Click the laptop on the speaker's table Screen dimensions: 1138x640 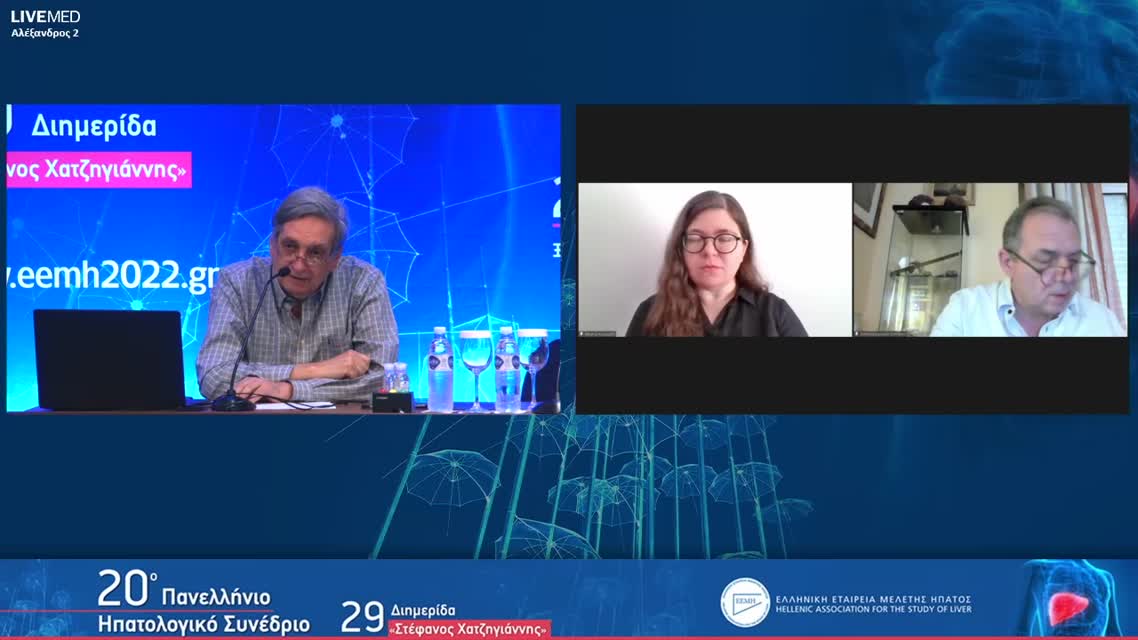coord(108,358)
